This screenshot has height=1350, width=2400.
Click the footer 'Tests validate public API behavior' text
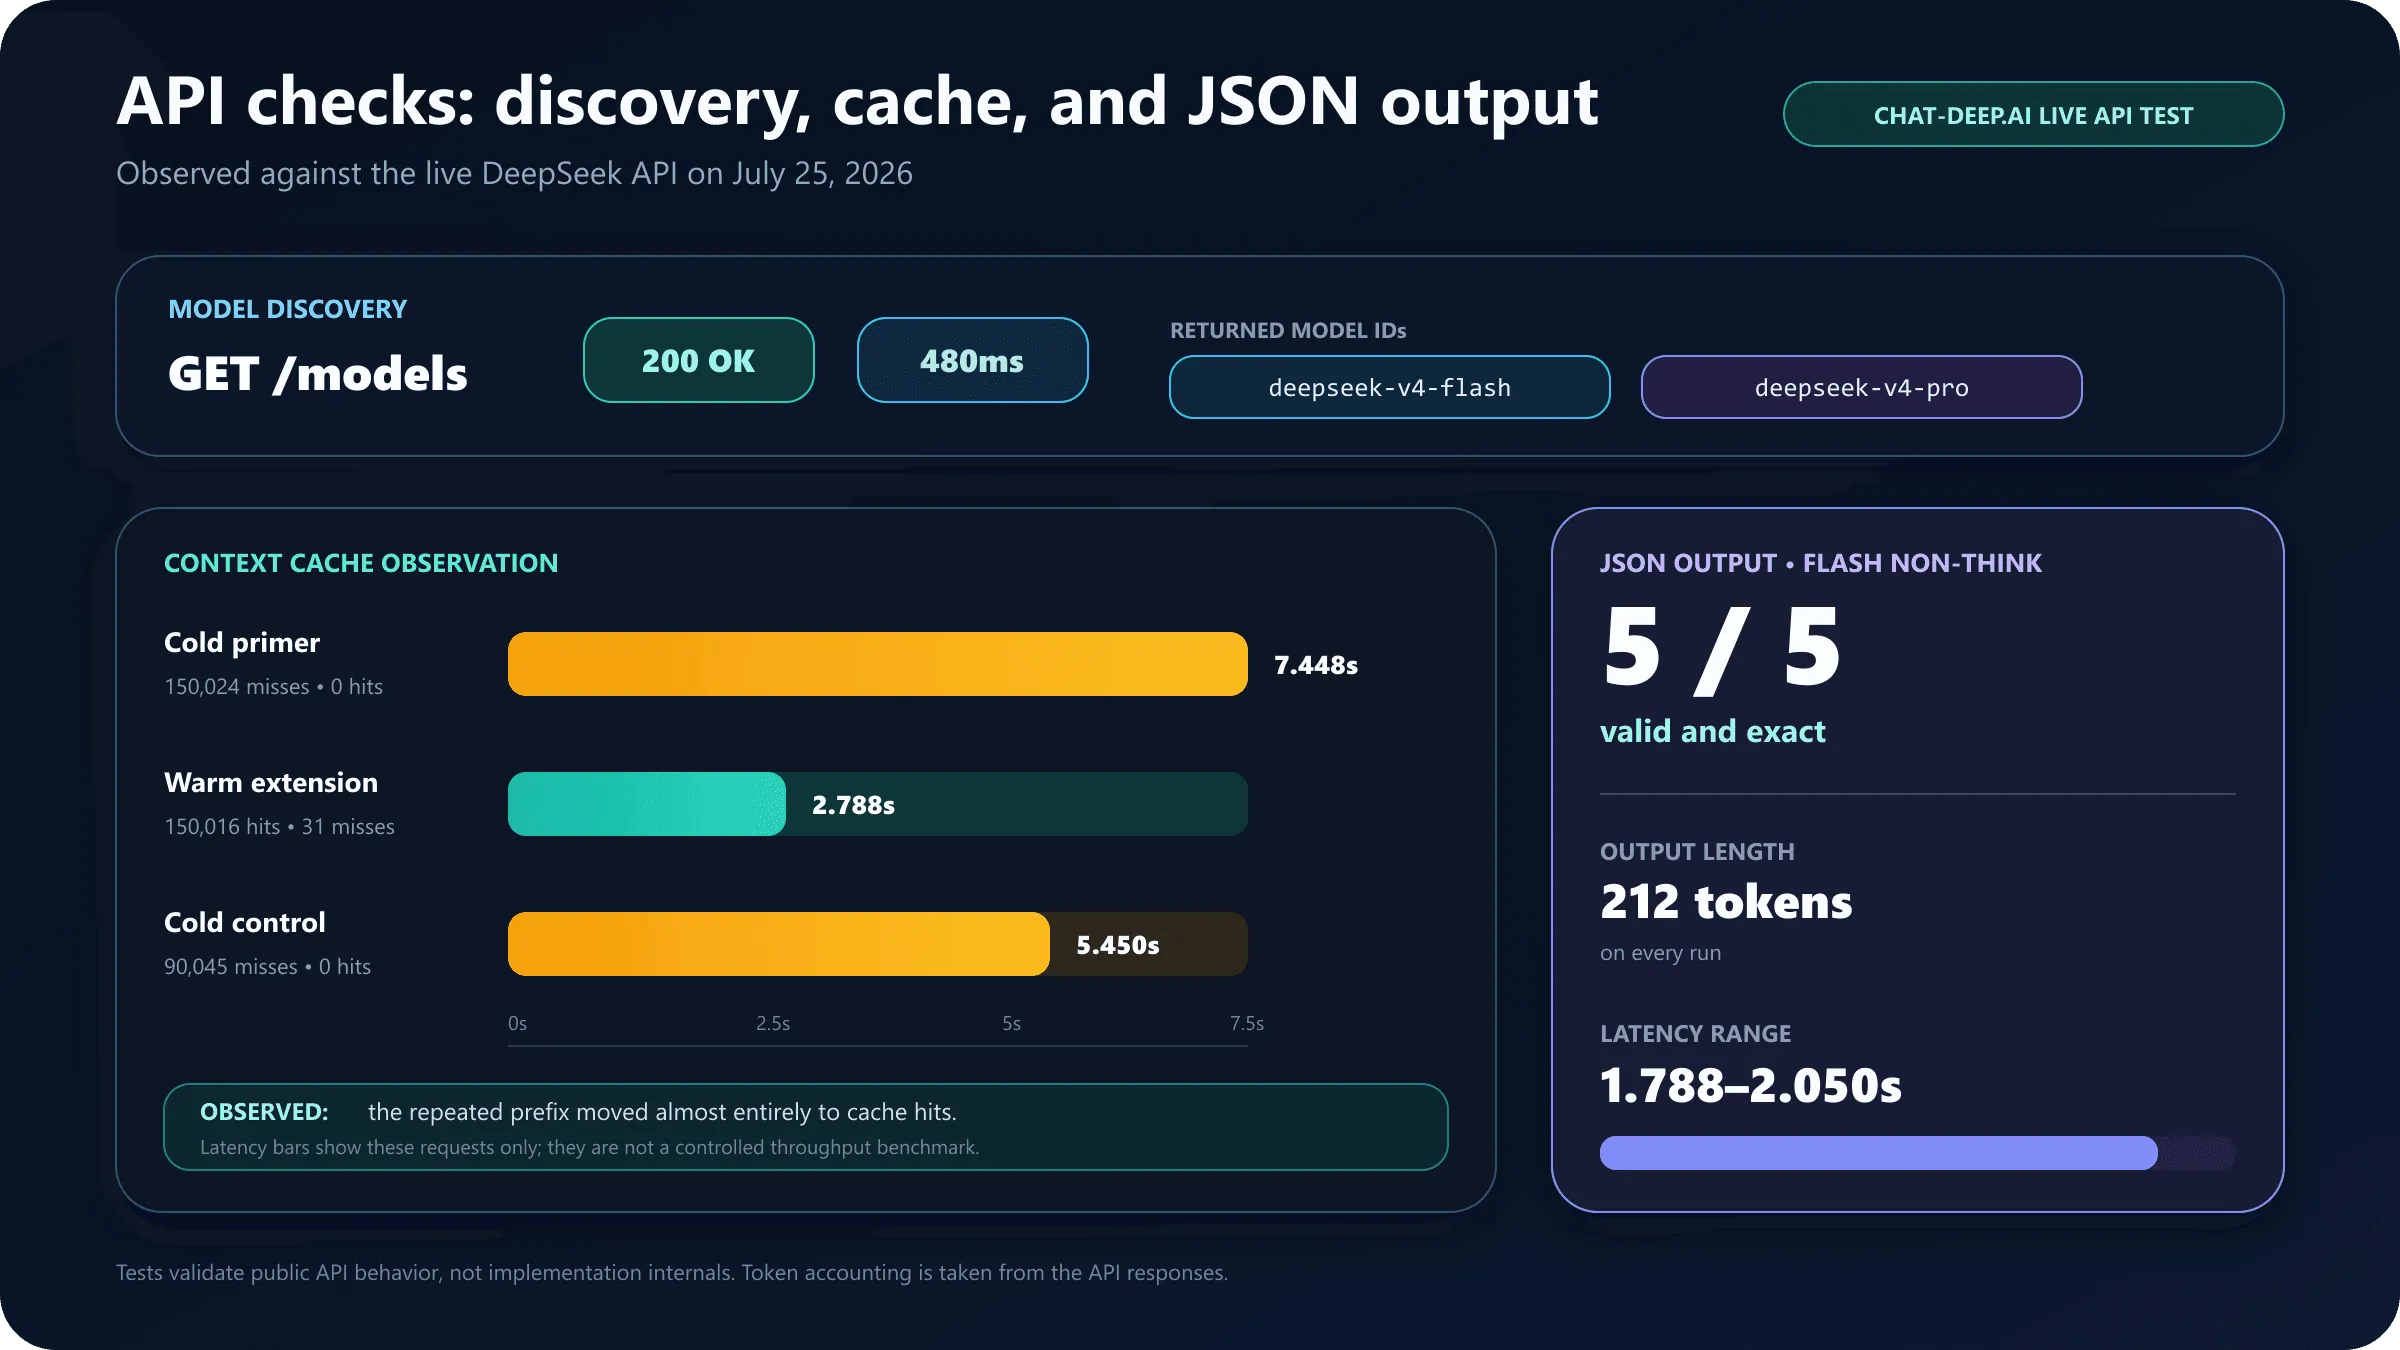672,1272
